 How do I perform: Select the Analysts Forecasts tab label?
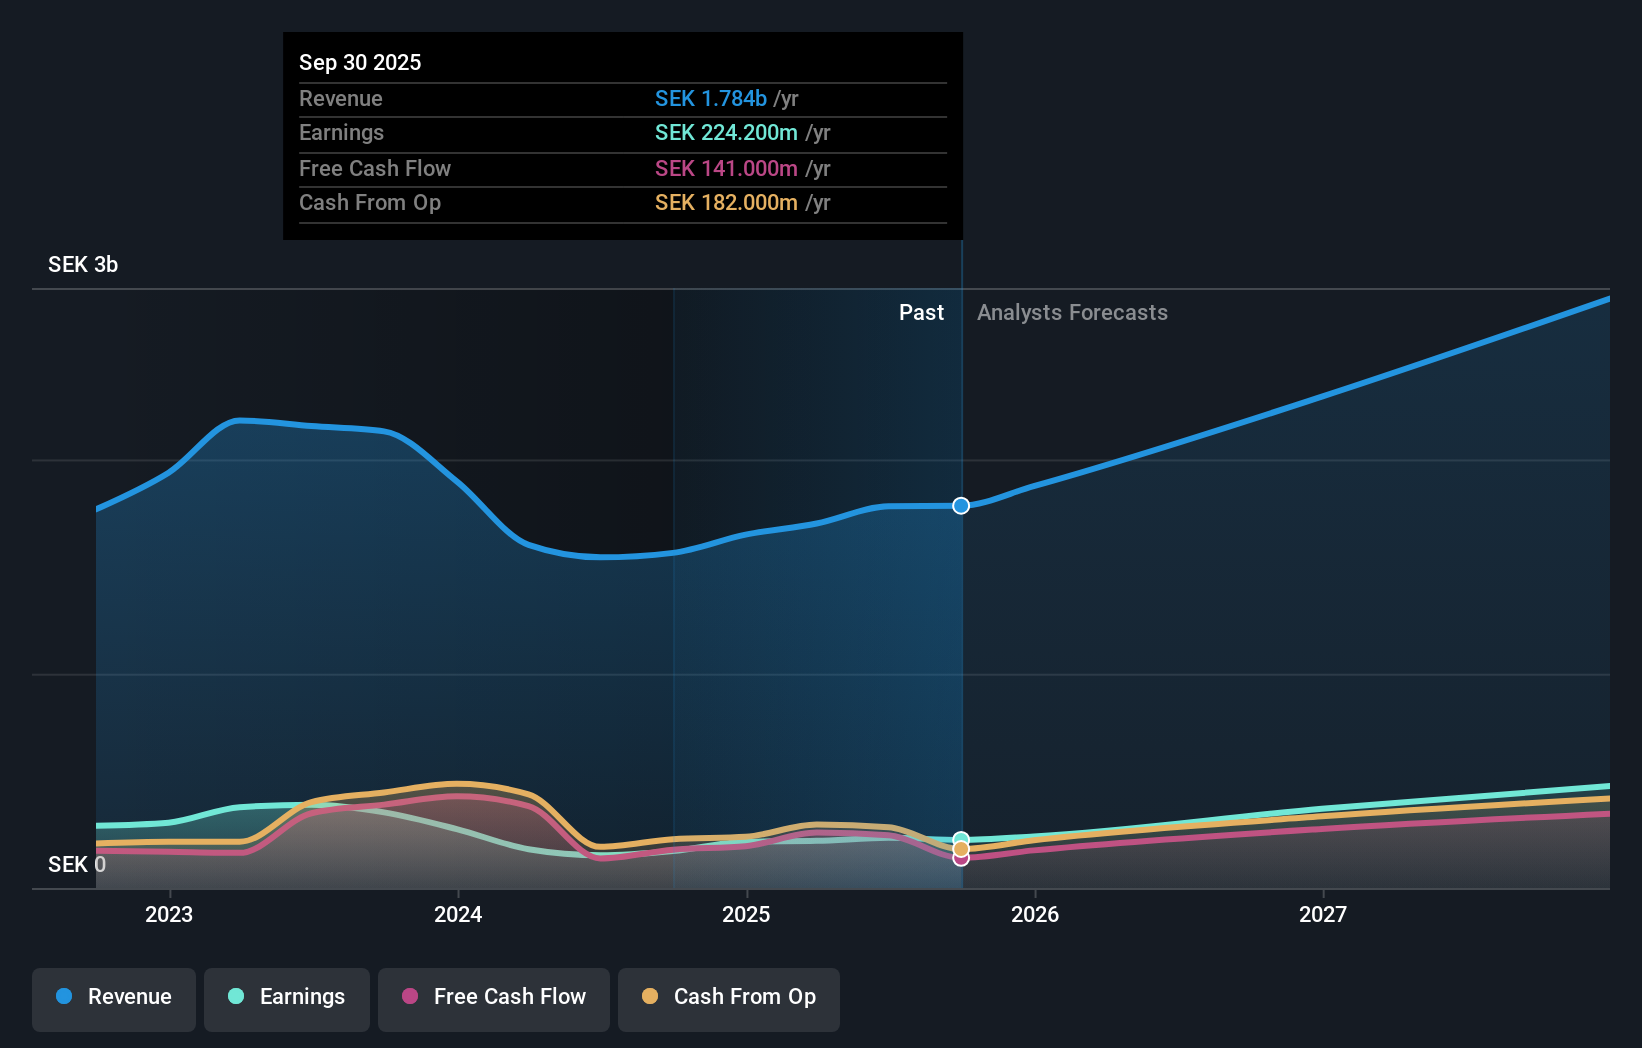click(x=1072, y=313)
